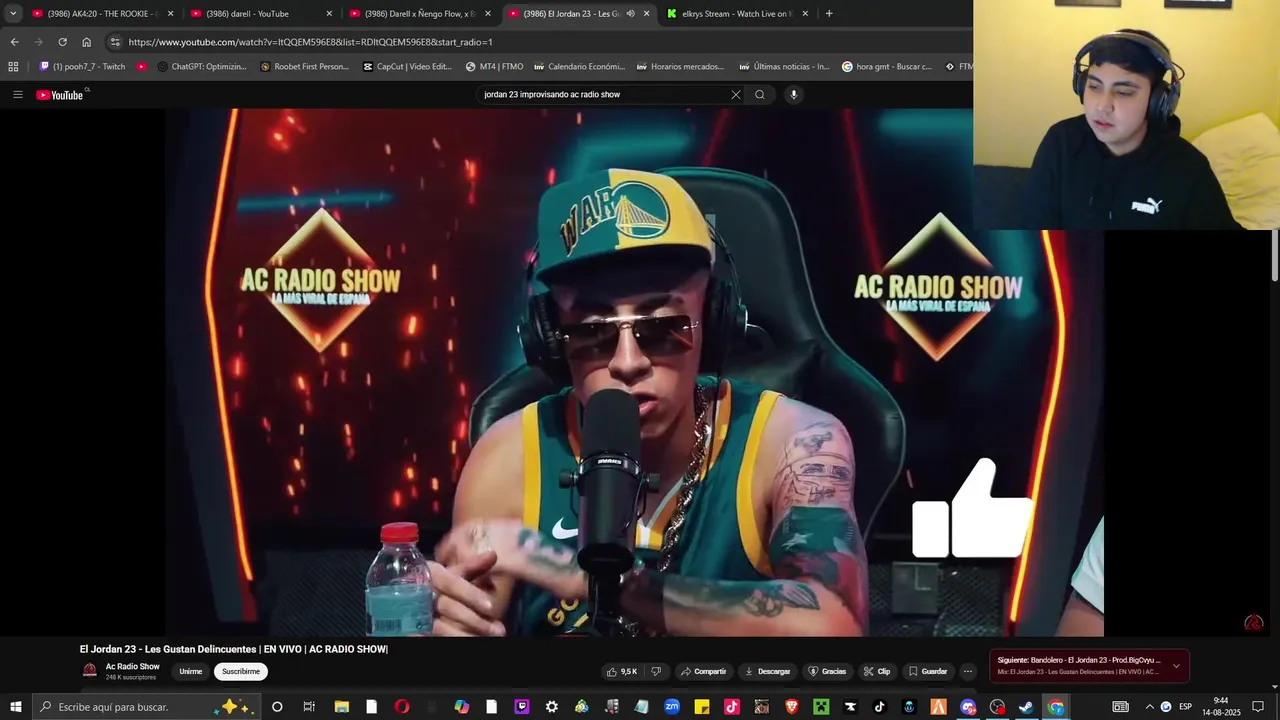
Task: Launch Opera from the taskbar
Action: tap(402, 707)
